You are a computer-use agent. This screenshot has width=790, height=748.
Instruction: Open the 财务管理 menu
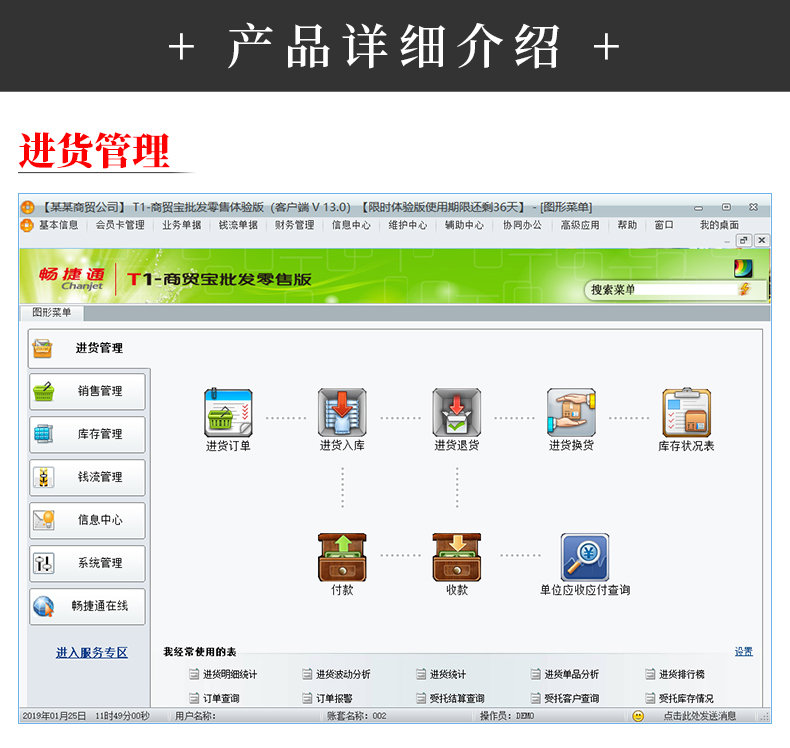click(294, 225)
